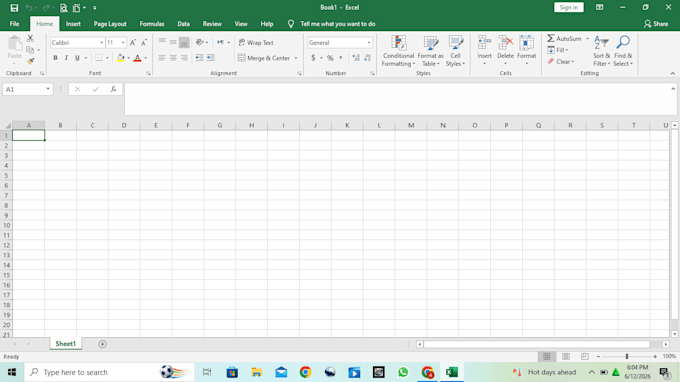
Task: Click Insert cells icon
Action: point(484,42)
